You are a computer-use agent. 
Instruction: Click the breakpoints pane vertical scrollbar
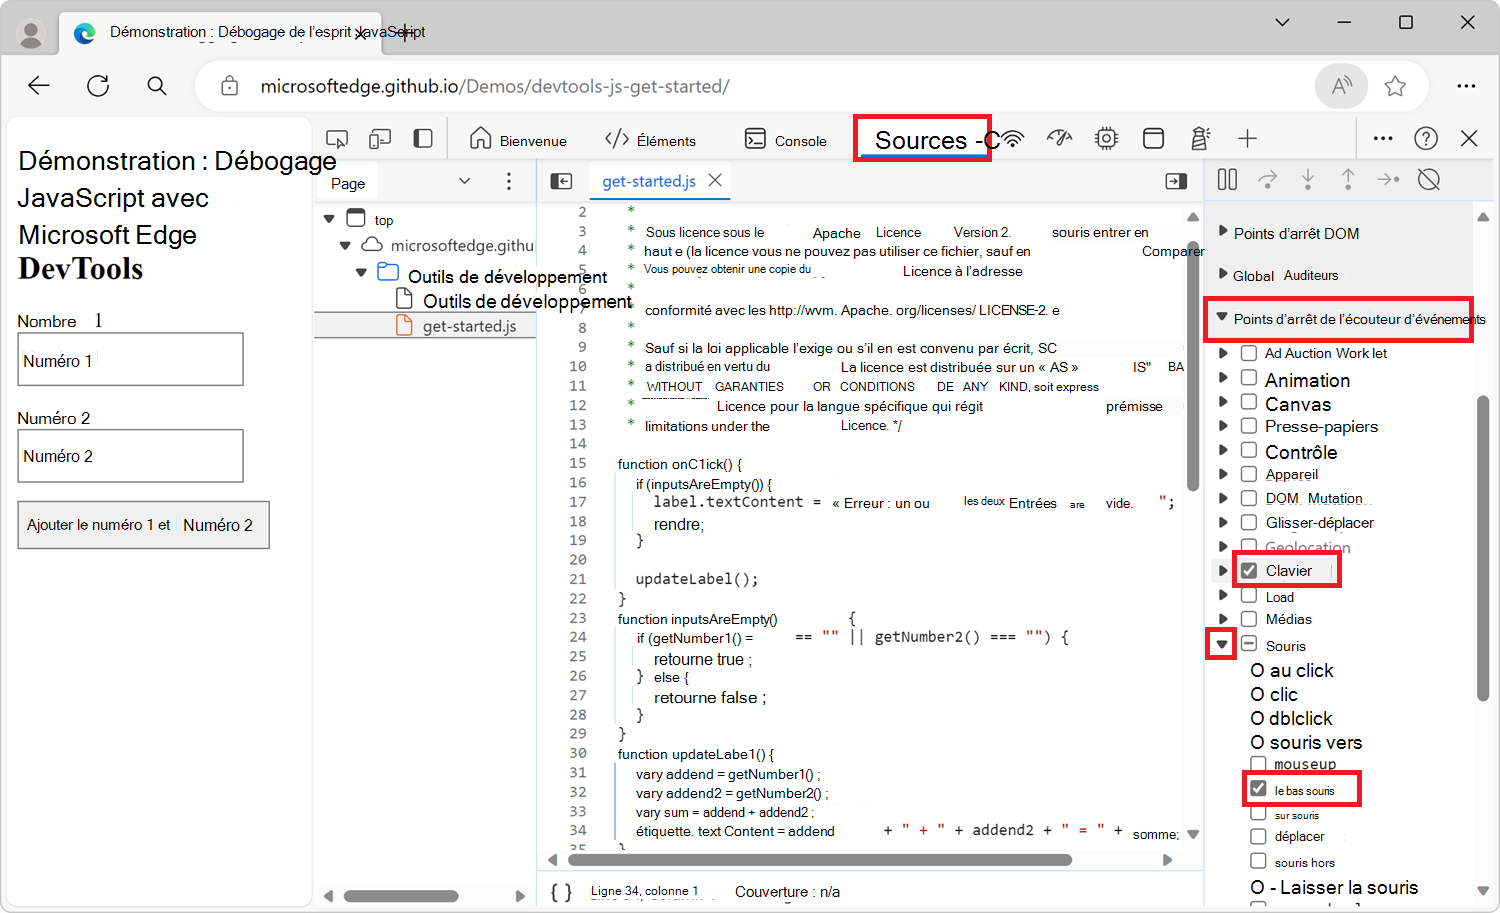[1483, 548]
